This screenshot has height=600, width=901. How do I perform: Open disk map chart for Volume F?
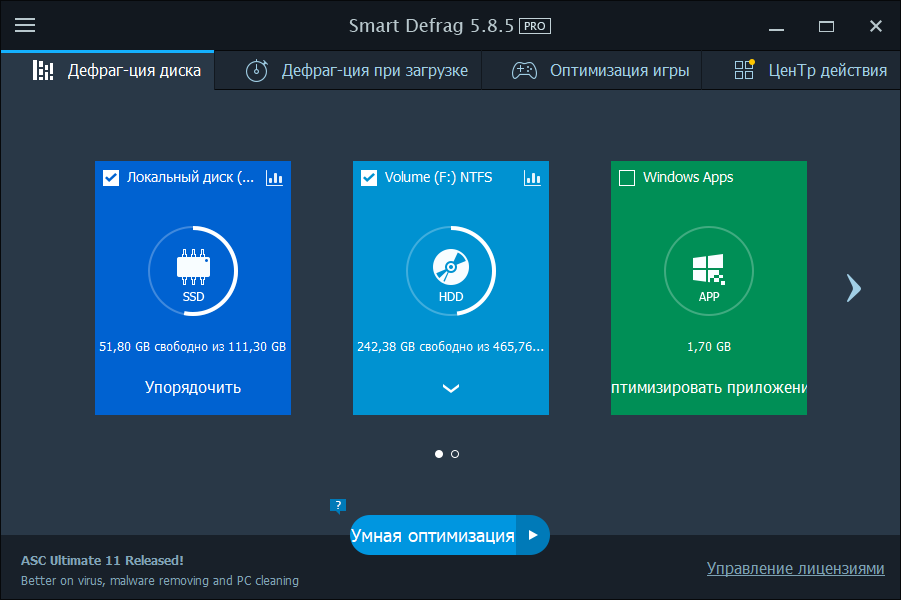(x=533, y=178)
